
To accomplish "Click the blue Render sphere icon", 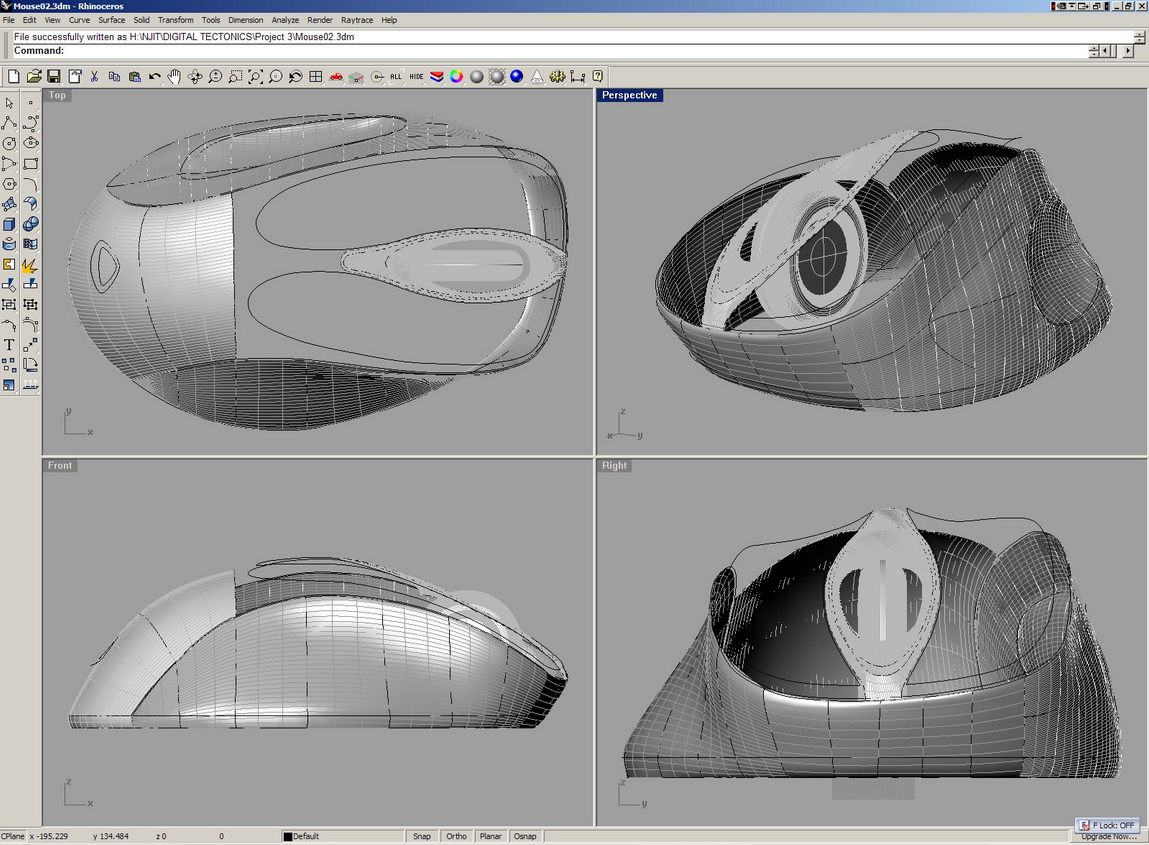I will (517, 76).
